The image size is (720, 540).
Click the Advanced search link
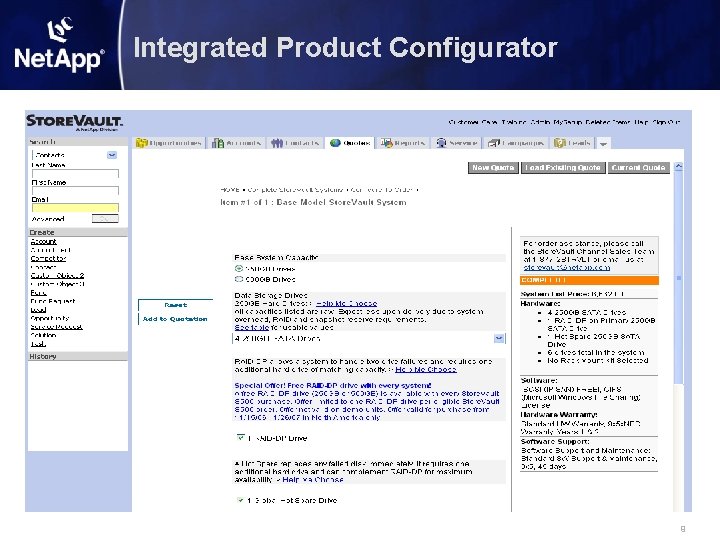pos(48,219)
